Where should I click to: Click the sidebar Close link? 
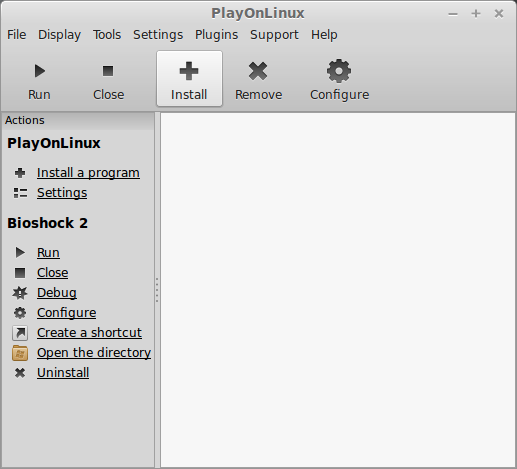click(x=53, y=273)
